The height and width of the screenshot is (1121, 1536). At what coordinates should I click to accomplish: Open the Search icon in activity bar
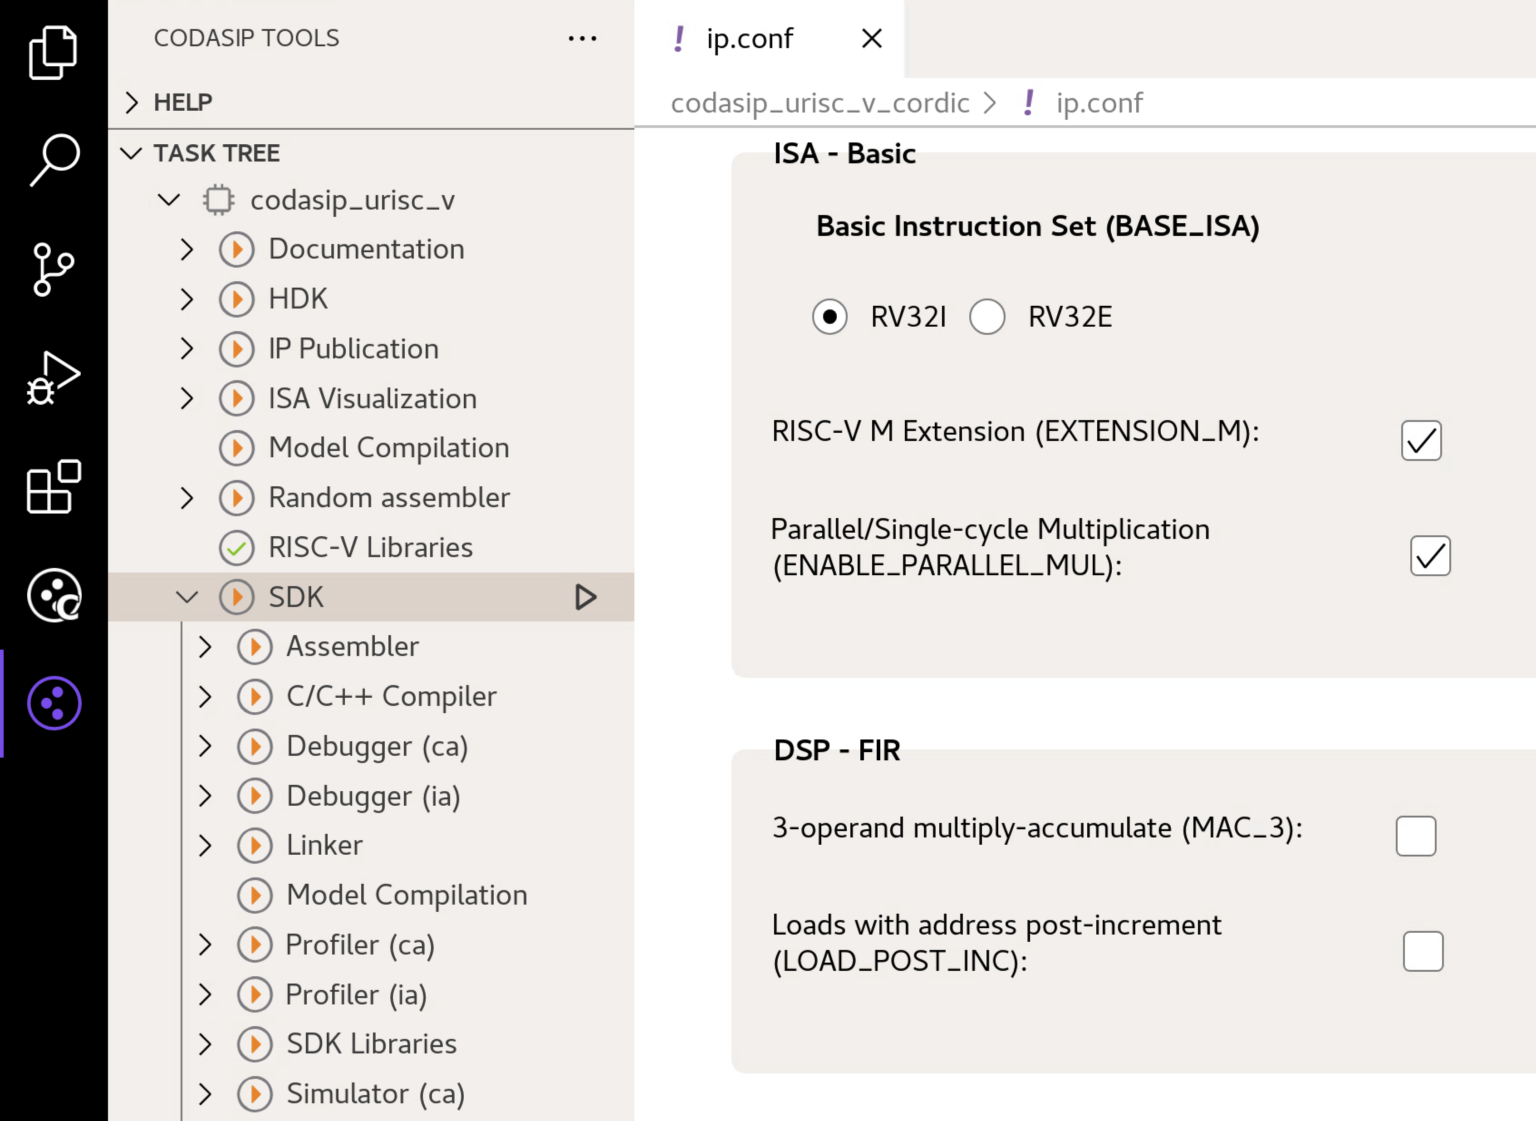pyautogui.click(x=53, y=159)
